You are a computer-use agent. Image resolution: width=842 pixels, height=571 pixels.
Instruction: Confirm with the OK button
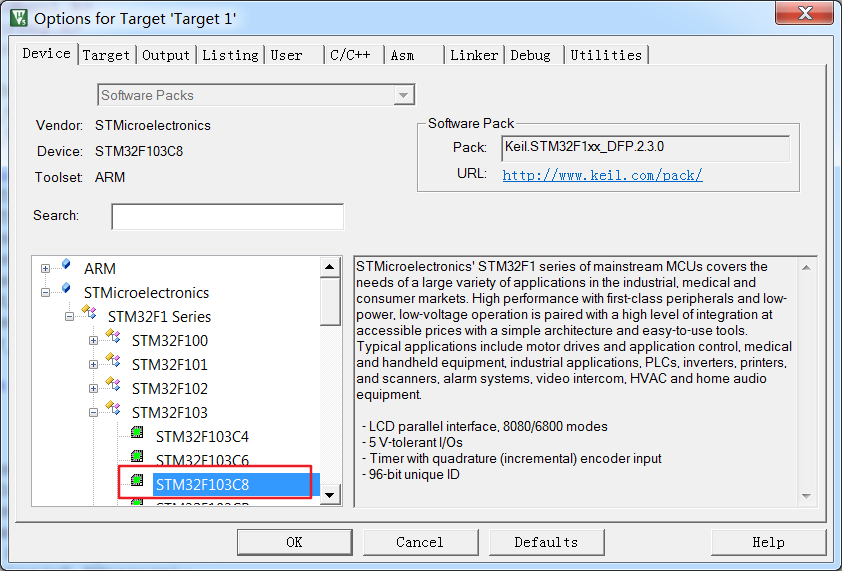click(x=294, y=542)
